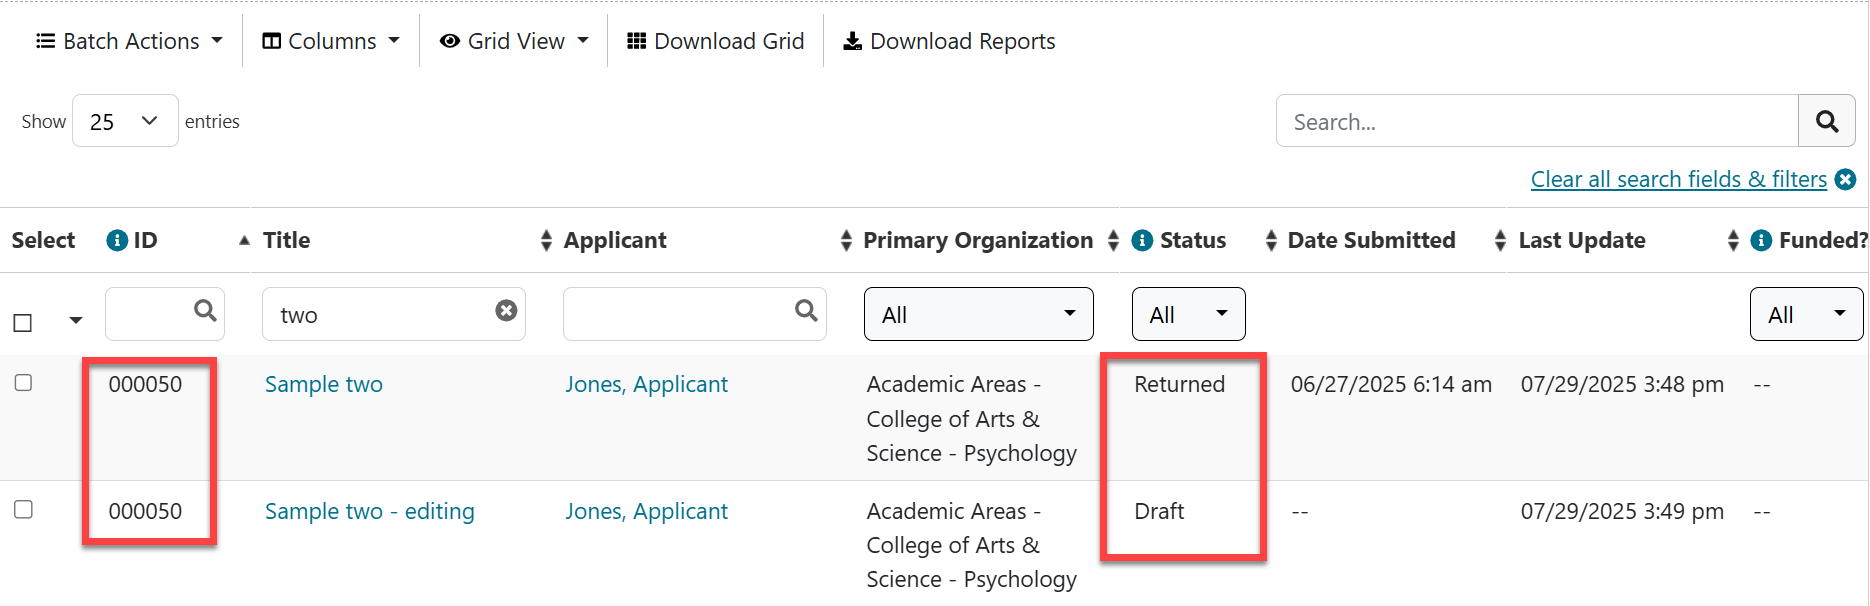Image resolution: width=1870 pixels, height=606 pixels.
Task: Click the search magnifier button
Action: pyautogui.click(x=1826, y=121)
